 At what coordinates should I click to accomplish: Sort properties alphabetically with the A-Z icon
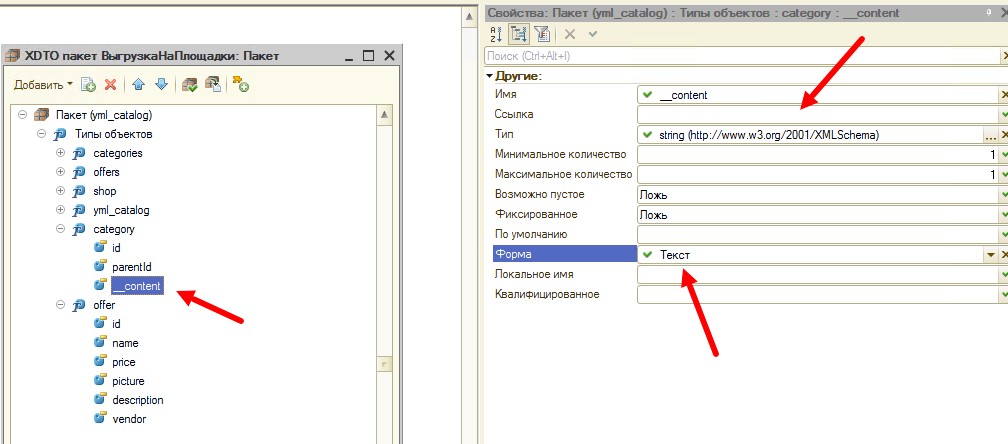[496, 34]
